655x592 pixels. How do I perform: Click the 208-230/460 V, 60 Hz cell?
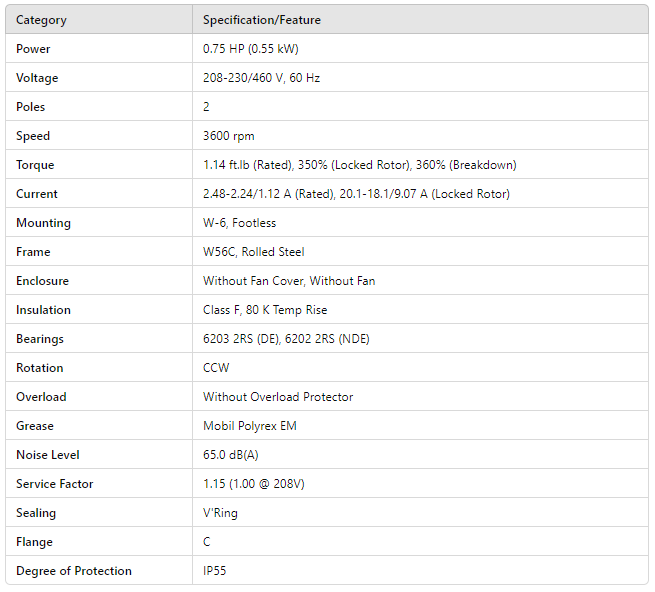tap(261, 78)
